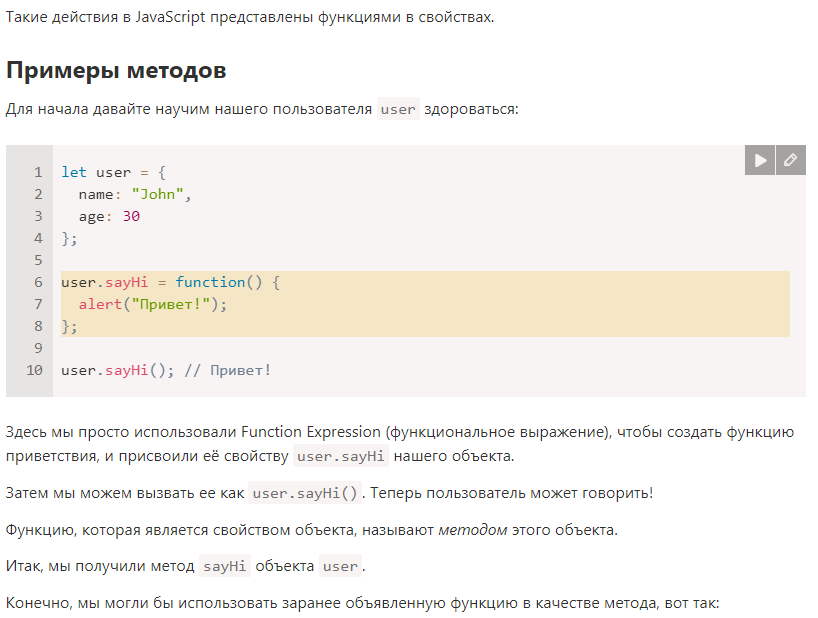Click the paragraph starting "Конечно, мы могли бы"
Viewport: 818px width, 618px height.
click(363, 603)
